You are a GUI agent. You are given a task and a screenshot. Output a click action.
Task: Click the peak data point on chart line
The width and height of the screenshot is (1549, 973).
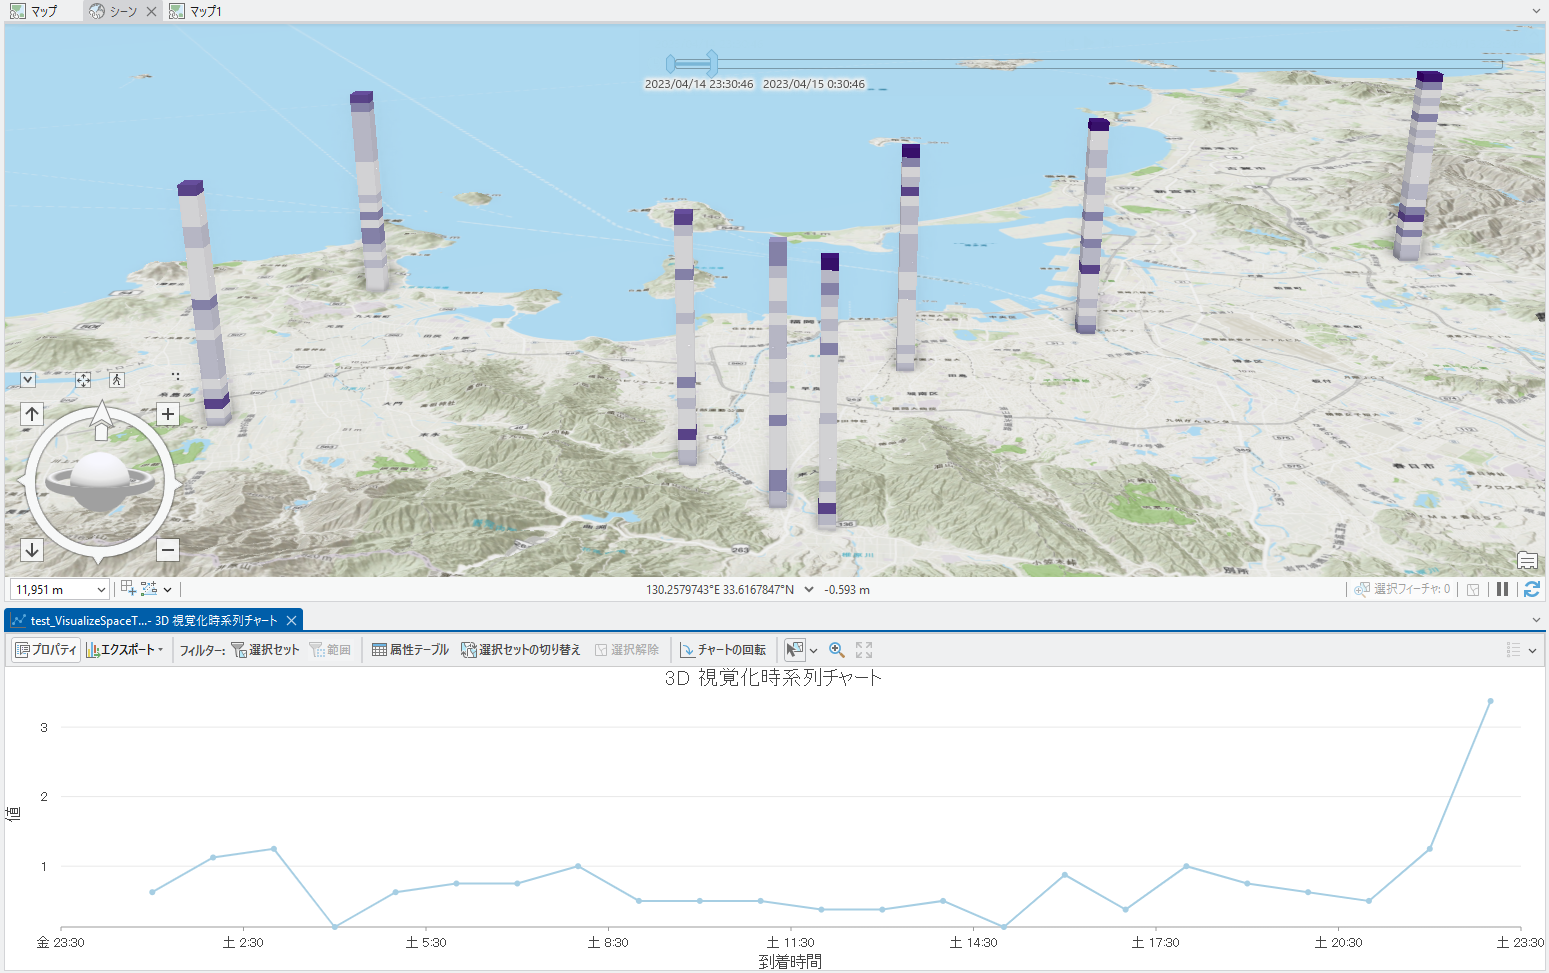[1490, 701]
